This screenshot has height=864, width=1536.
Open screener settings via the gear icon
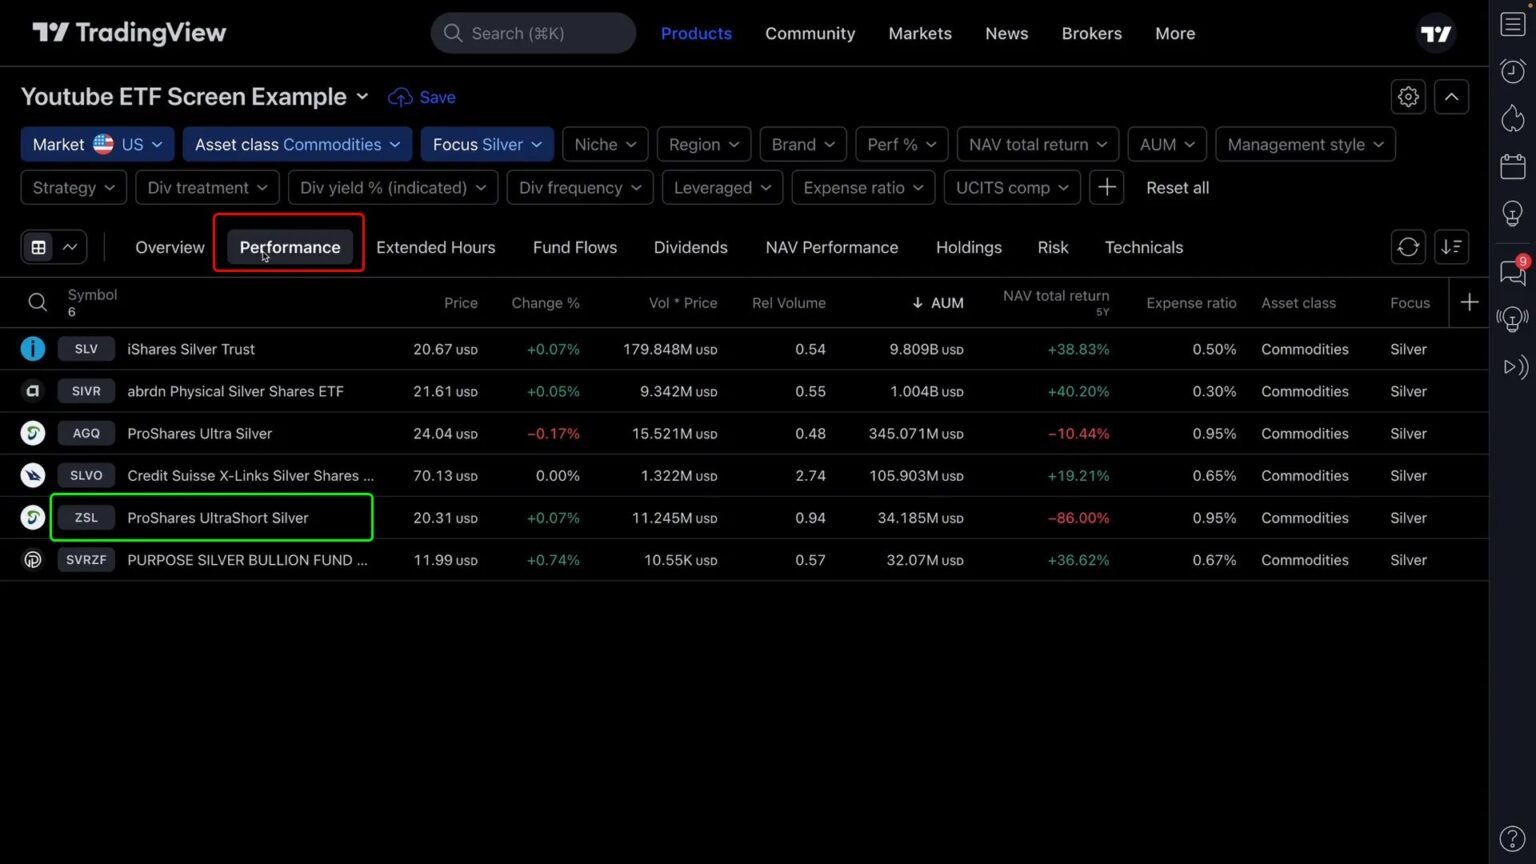1408,96
